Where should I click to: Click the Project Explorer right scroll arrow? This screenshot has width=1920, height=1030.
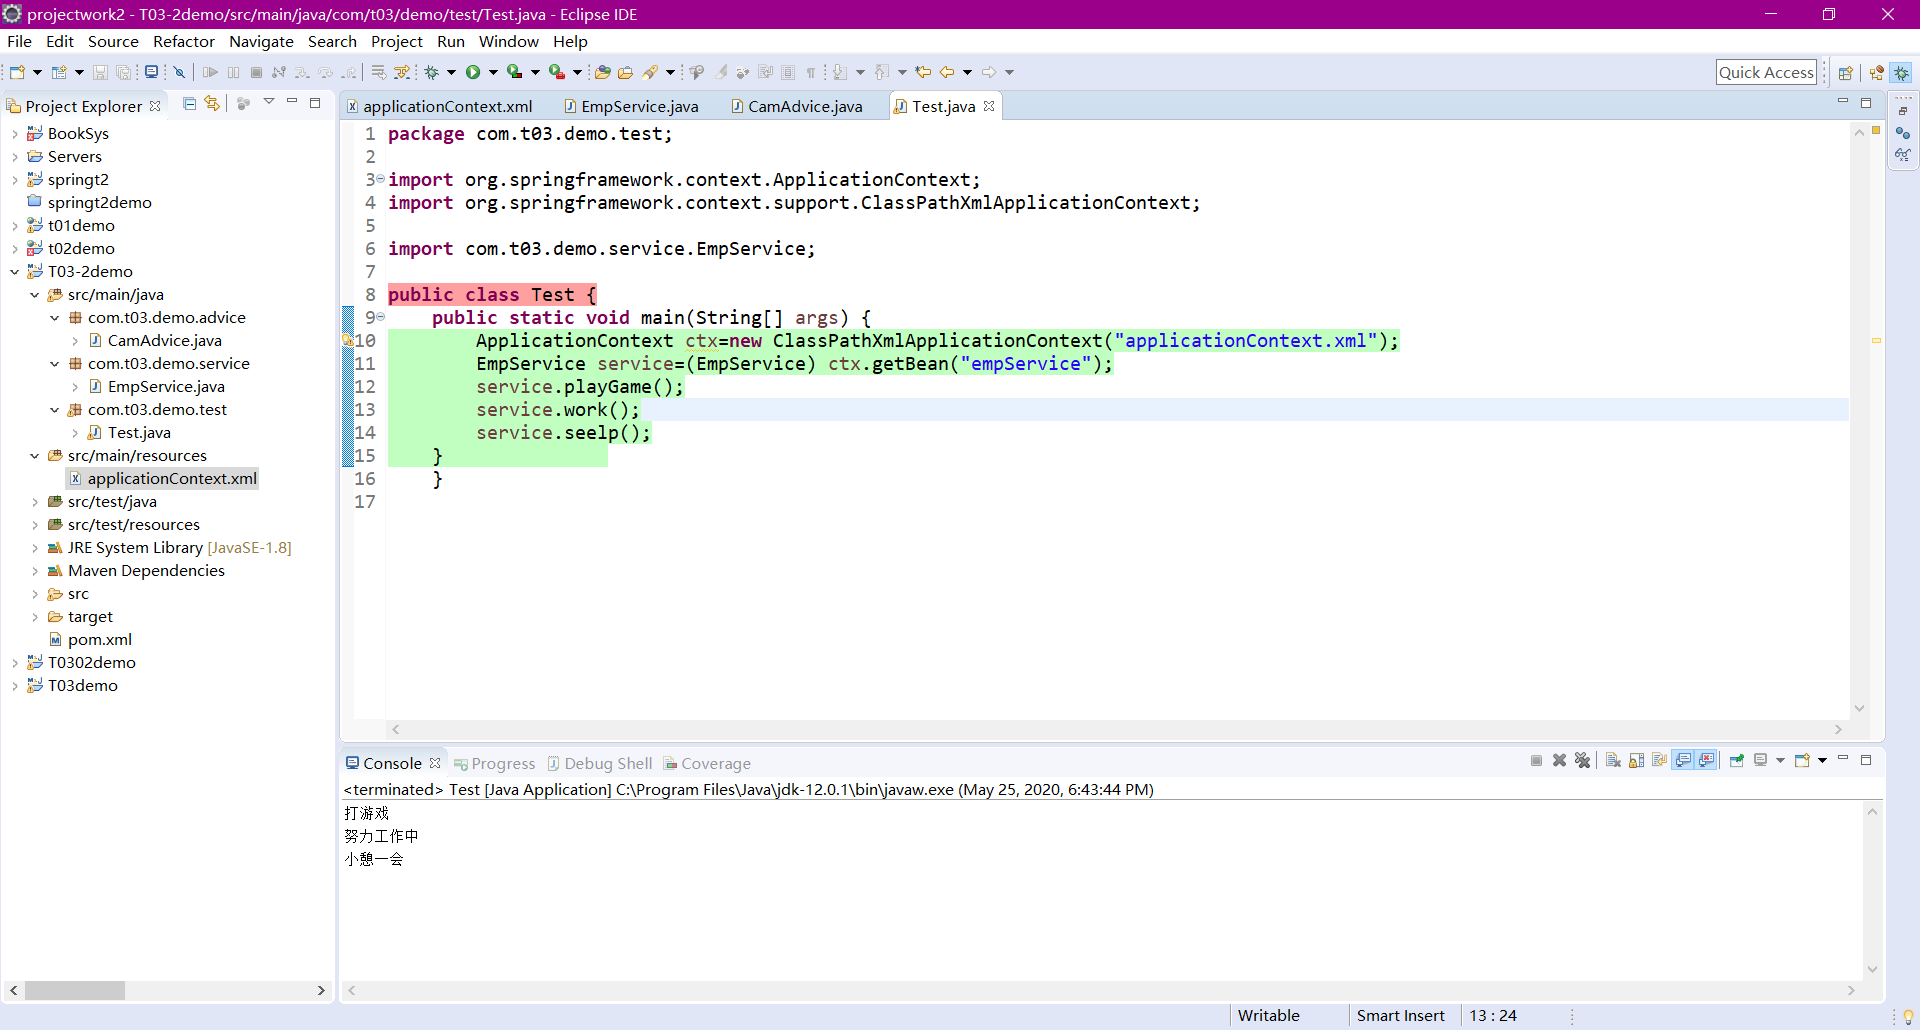coord(321,990)
